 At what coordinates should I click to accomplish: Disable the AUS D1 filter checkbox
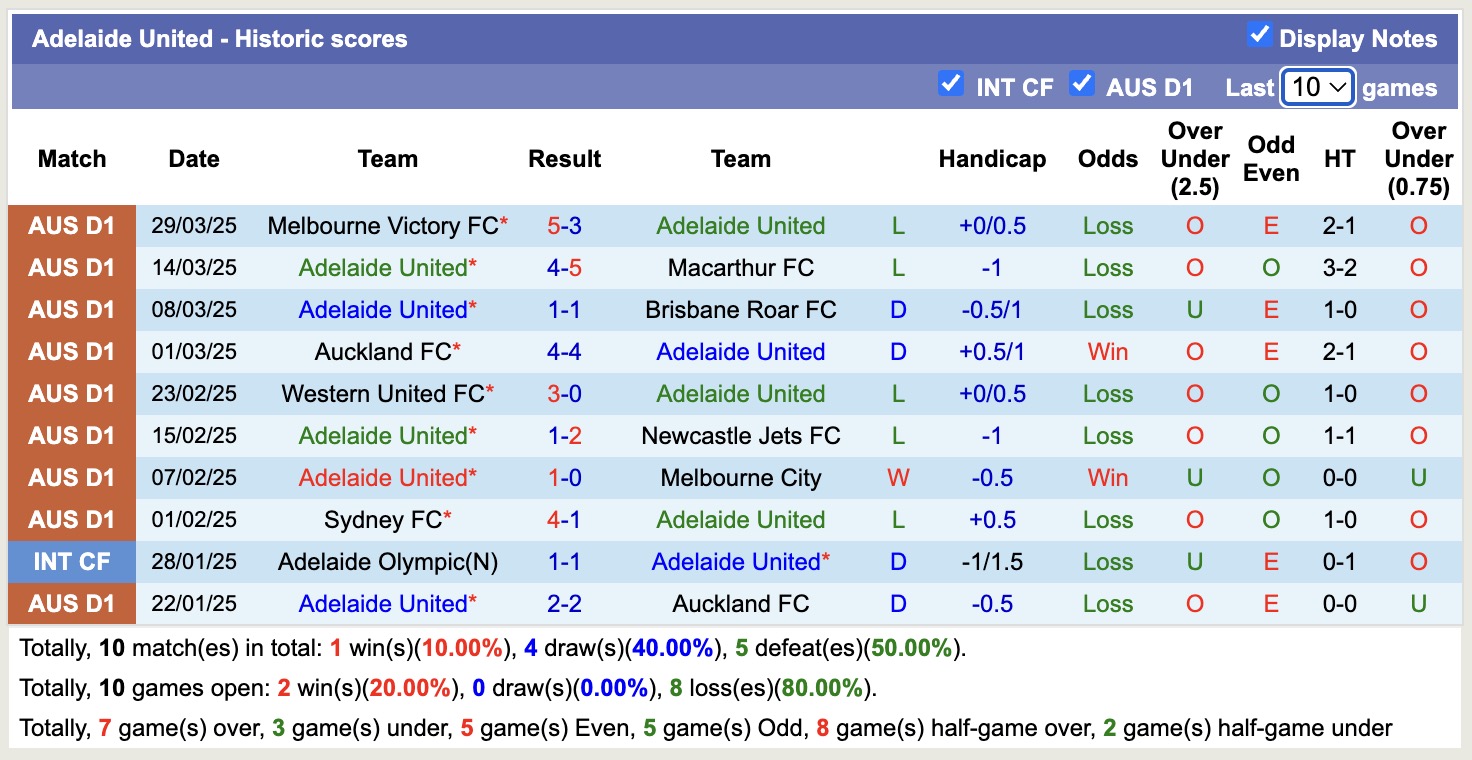click(1082, 85)
